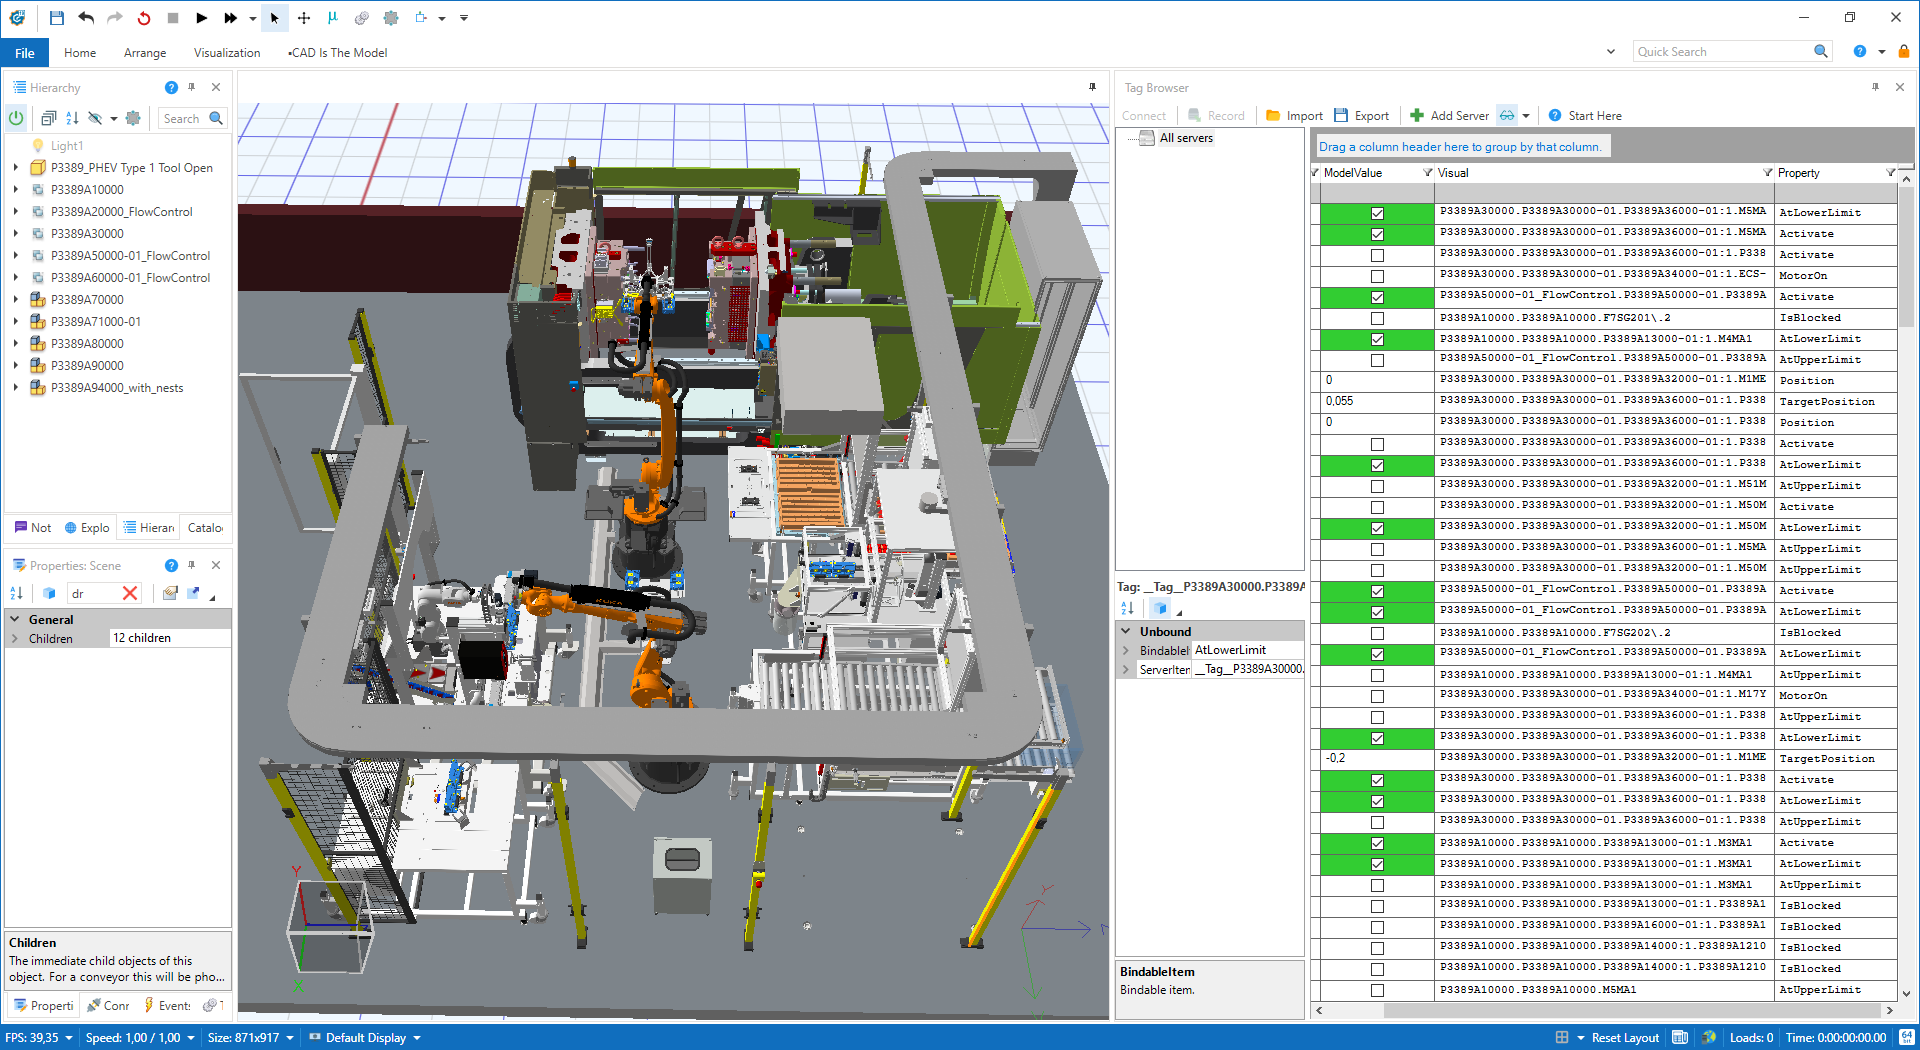Expand the P3389A30000 hierarchy node
Screen dimensions: 1920x1050
point(16,234)
